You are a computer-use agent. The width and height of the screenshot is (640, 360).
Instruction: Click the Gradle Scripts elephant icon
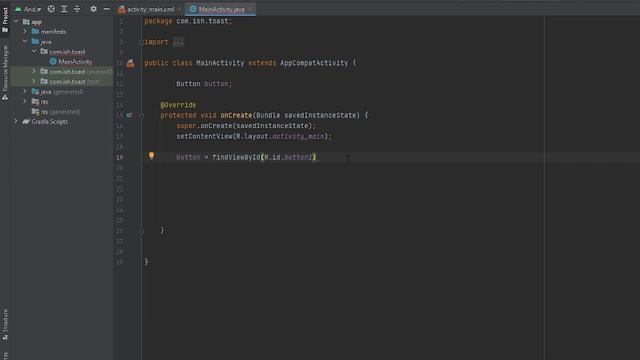26,121
